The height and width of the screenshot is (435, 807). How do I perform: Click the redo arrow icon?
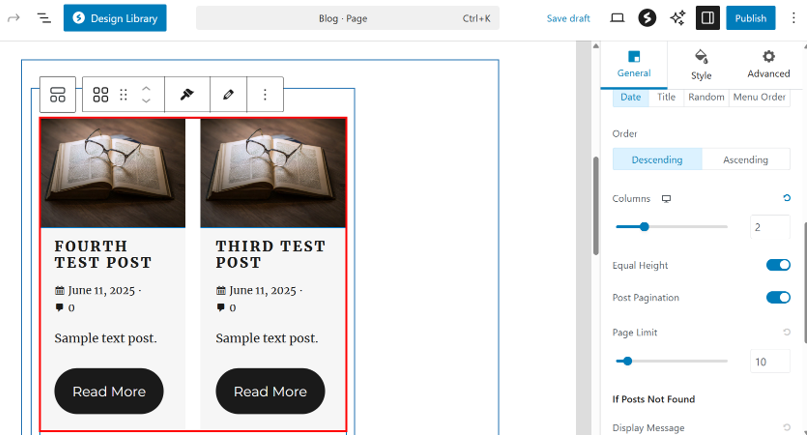tap(13, 18)
